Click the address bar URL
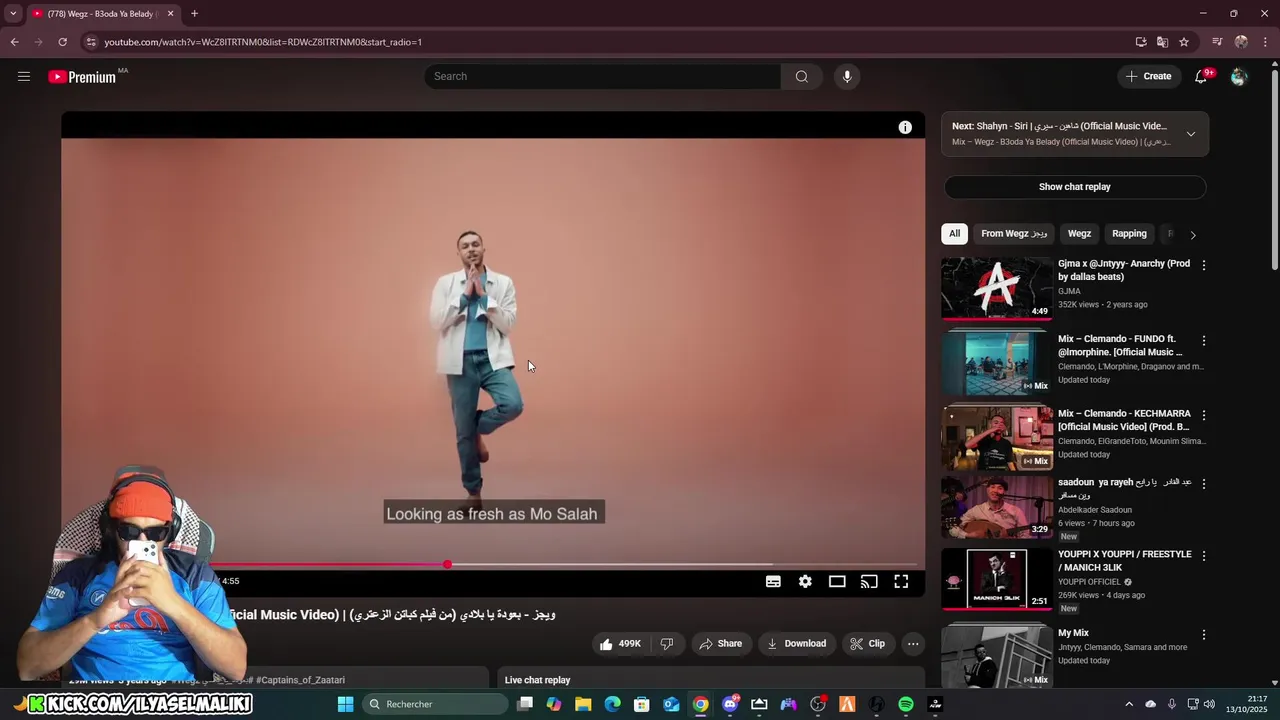Screen dimensions: 1280x720 pyautogui.click(x=263, y=42)
